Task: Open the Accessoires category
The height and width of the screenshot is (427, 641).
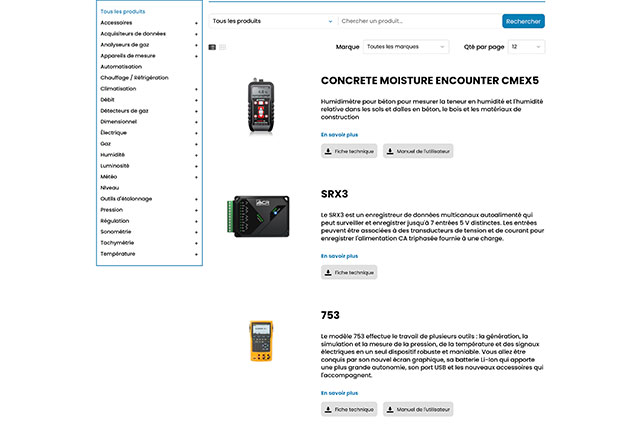Action: 117,22
